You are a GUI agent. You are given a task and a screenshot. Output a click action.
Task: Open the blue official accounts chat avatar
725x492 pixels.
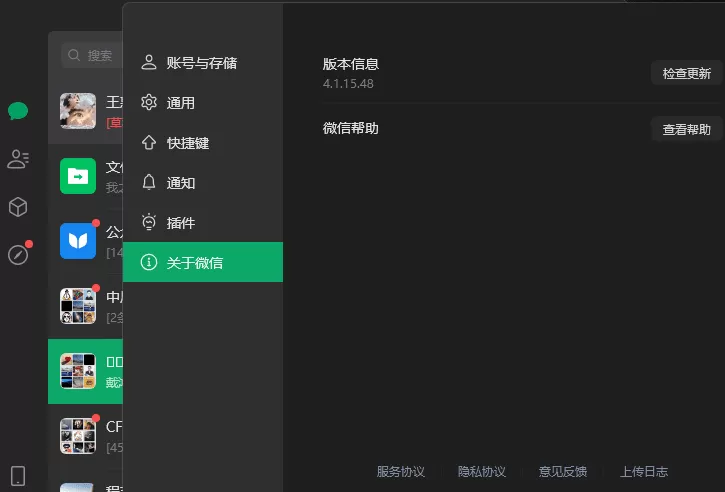(x=78, y=241)
